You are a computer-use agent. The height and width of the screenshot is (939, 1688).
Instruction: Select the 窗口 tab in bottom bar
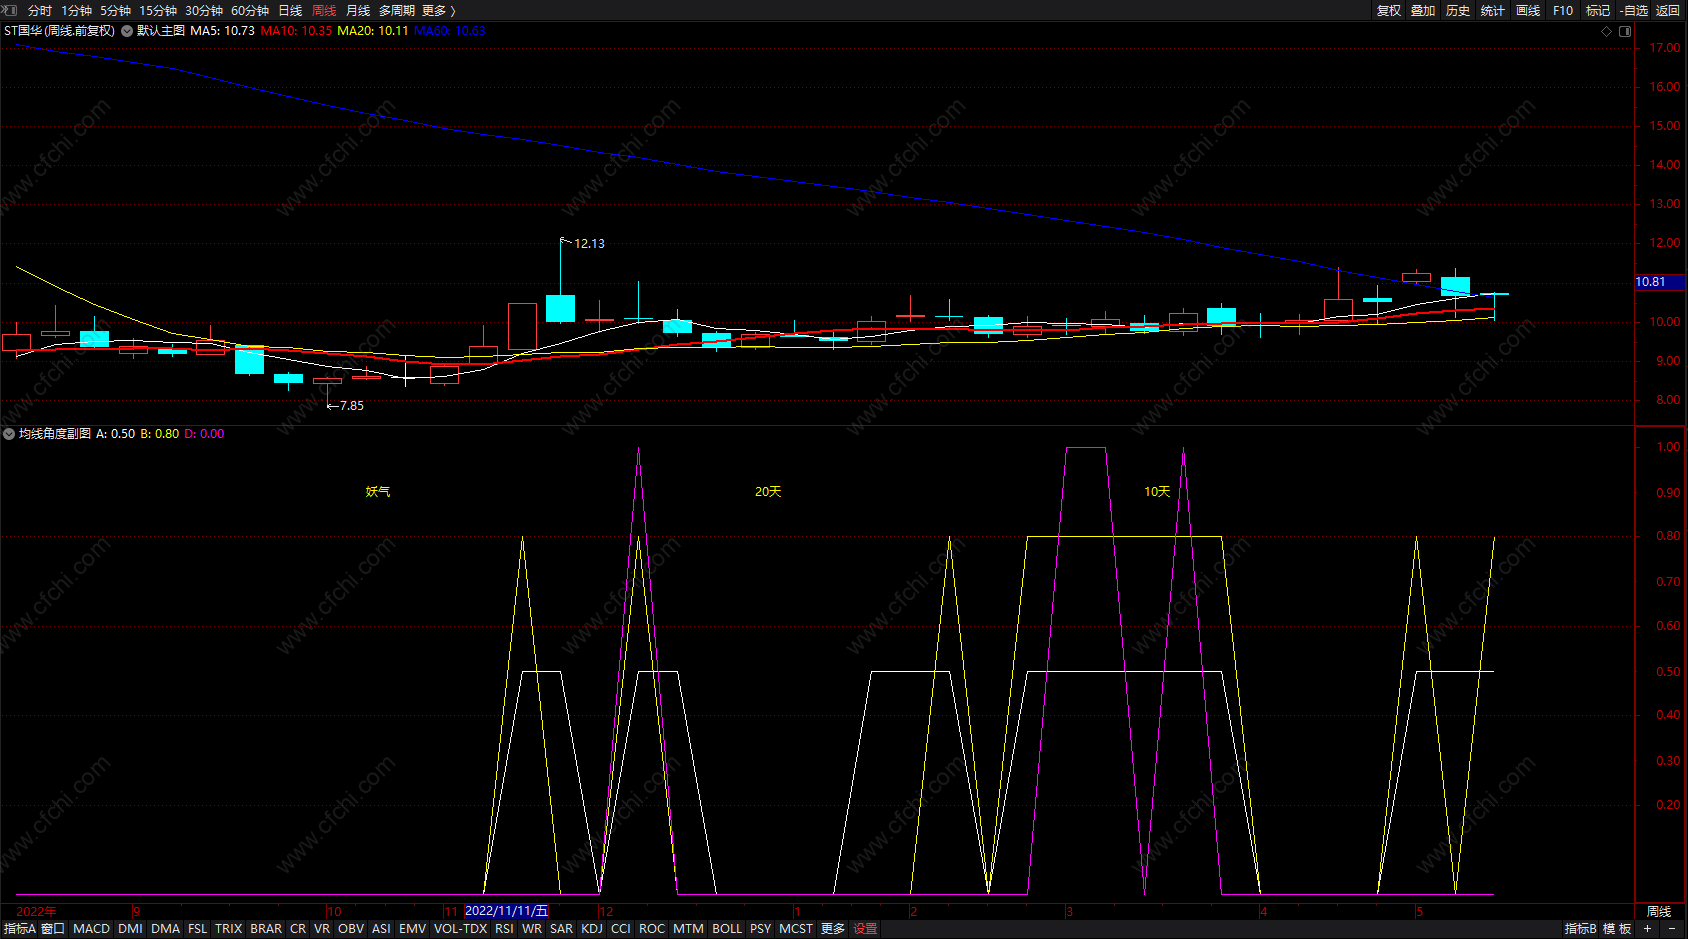(x=53, y=929)
